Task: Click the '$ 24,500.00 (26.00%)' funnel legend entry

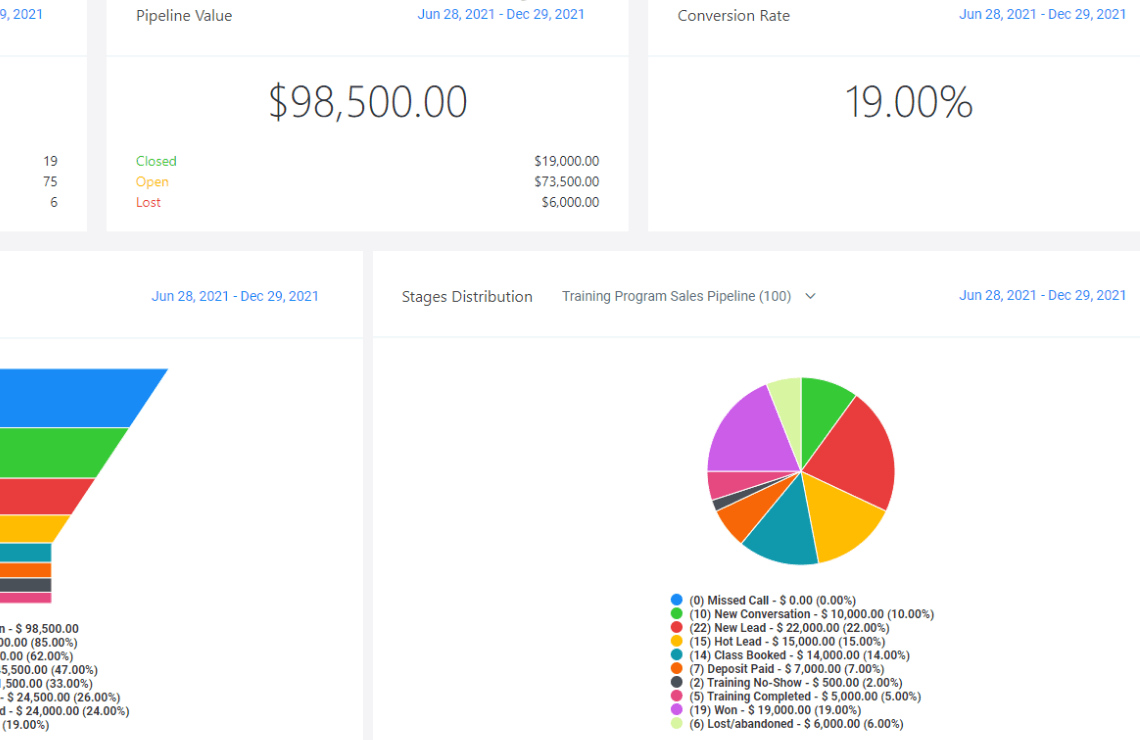Action: (60, 697)
